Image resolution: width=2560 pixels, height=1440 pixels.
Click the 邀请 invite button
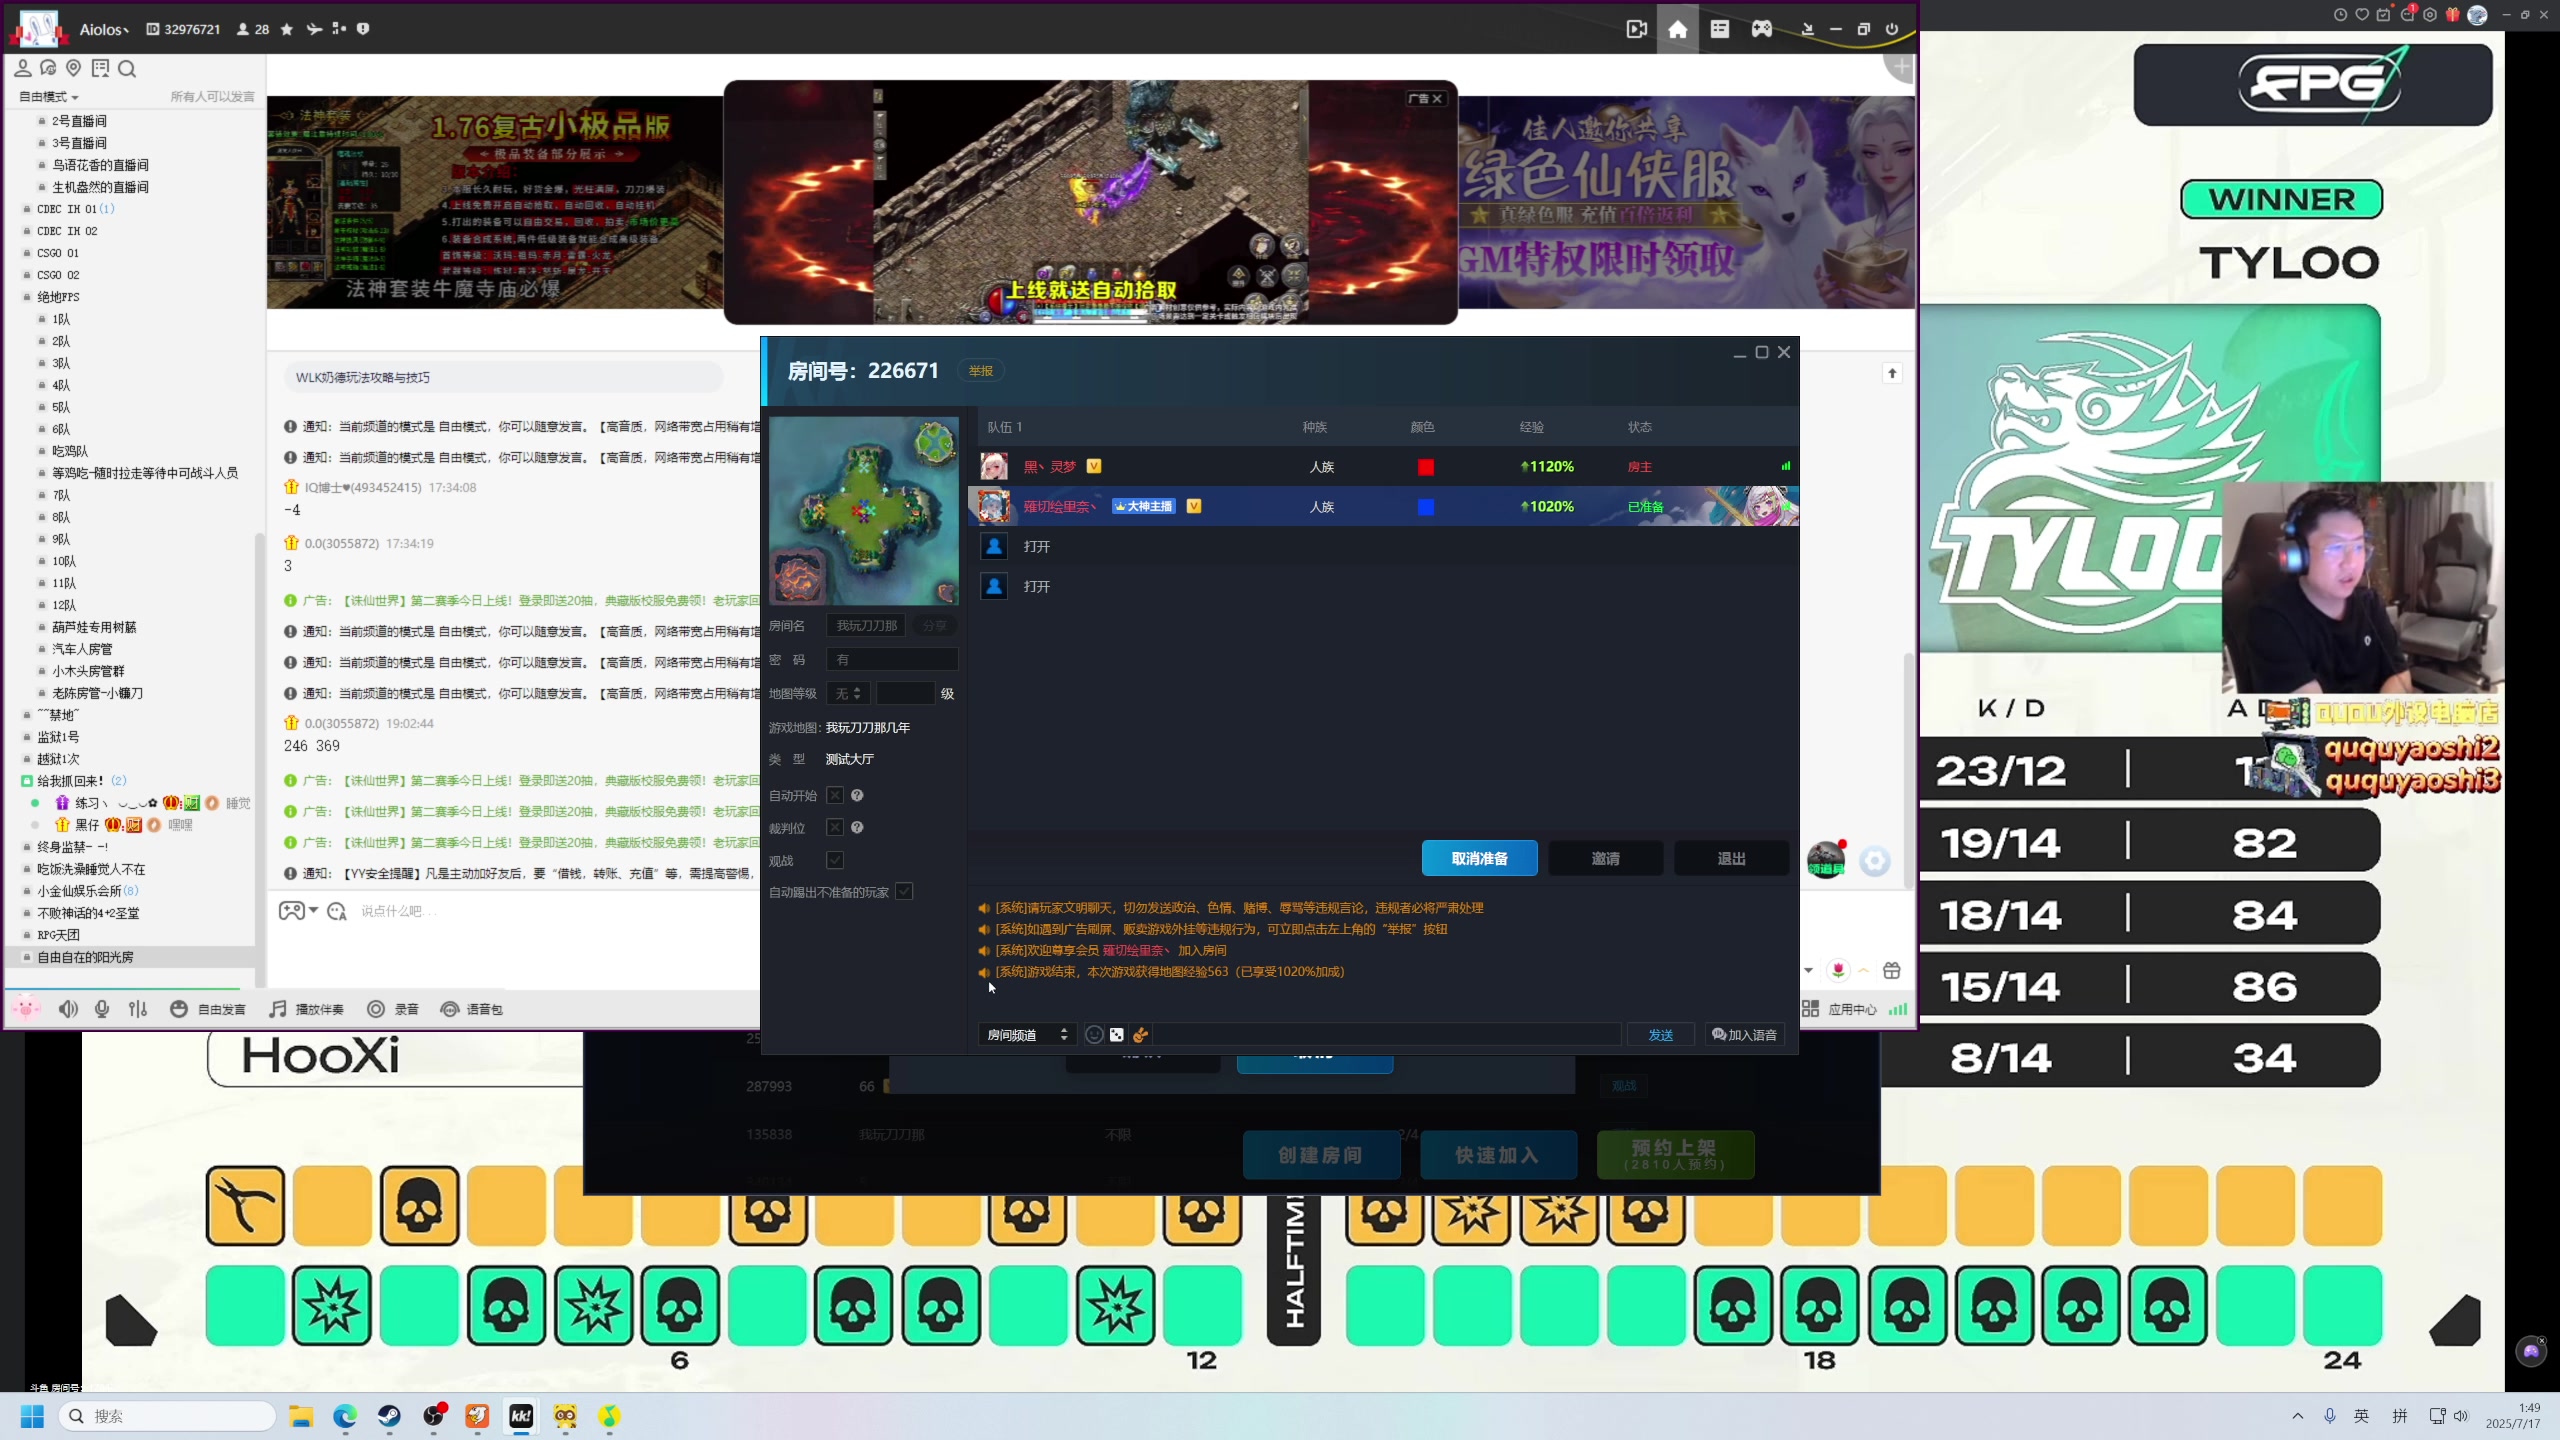coord(1605,859)
